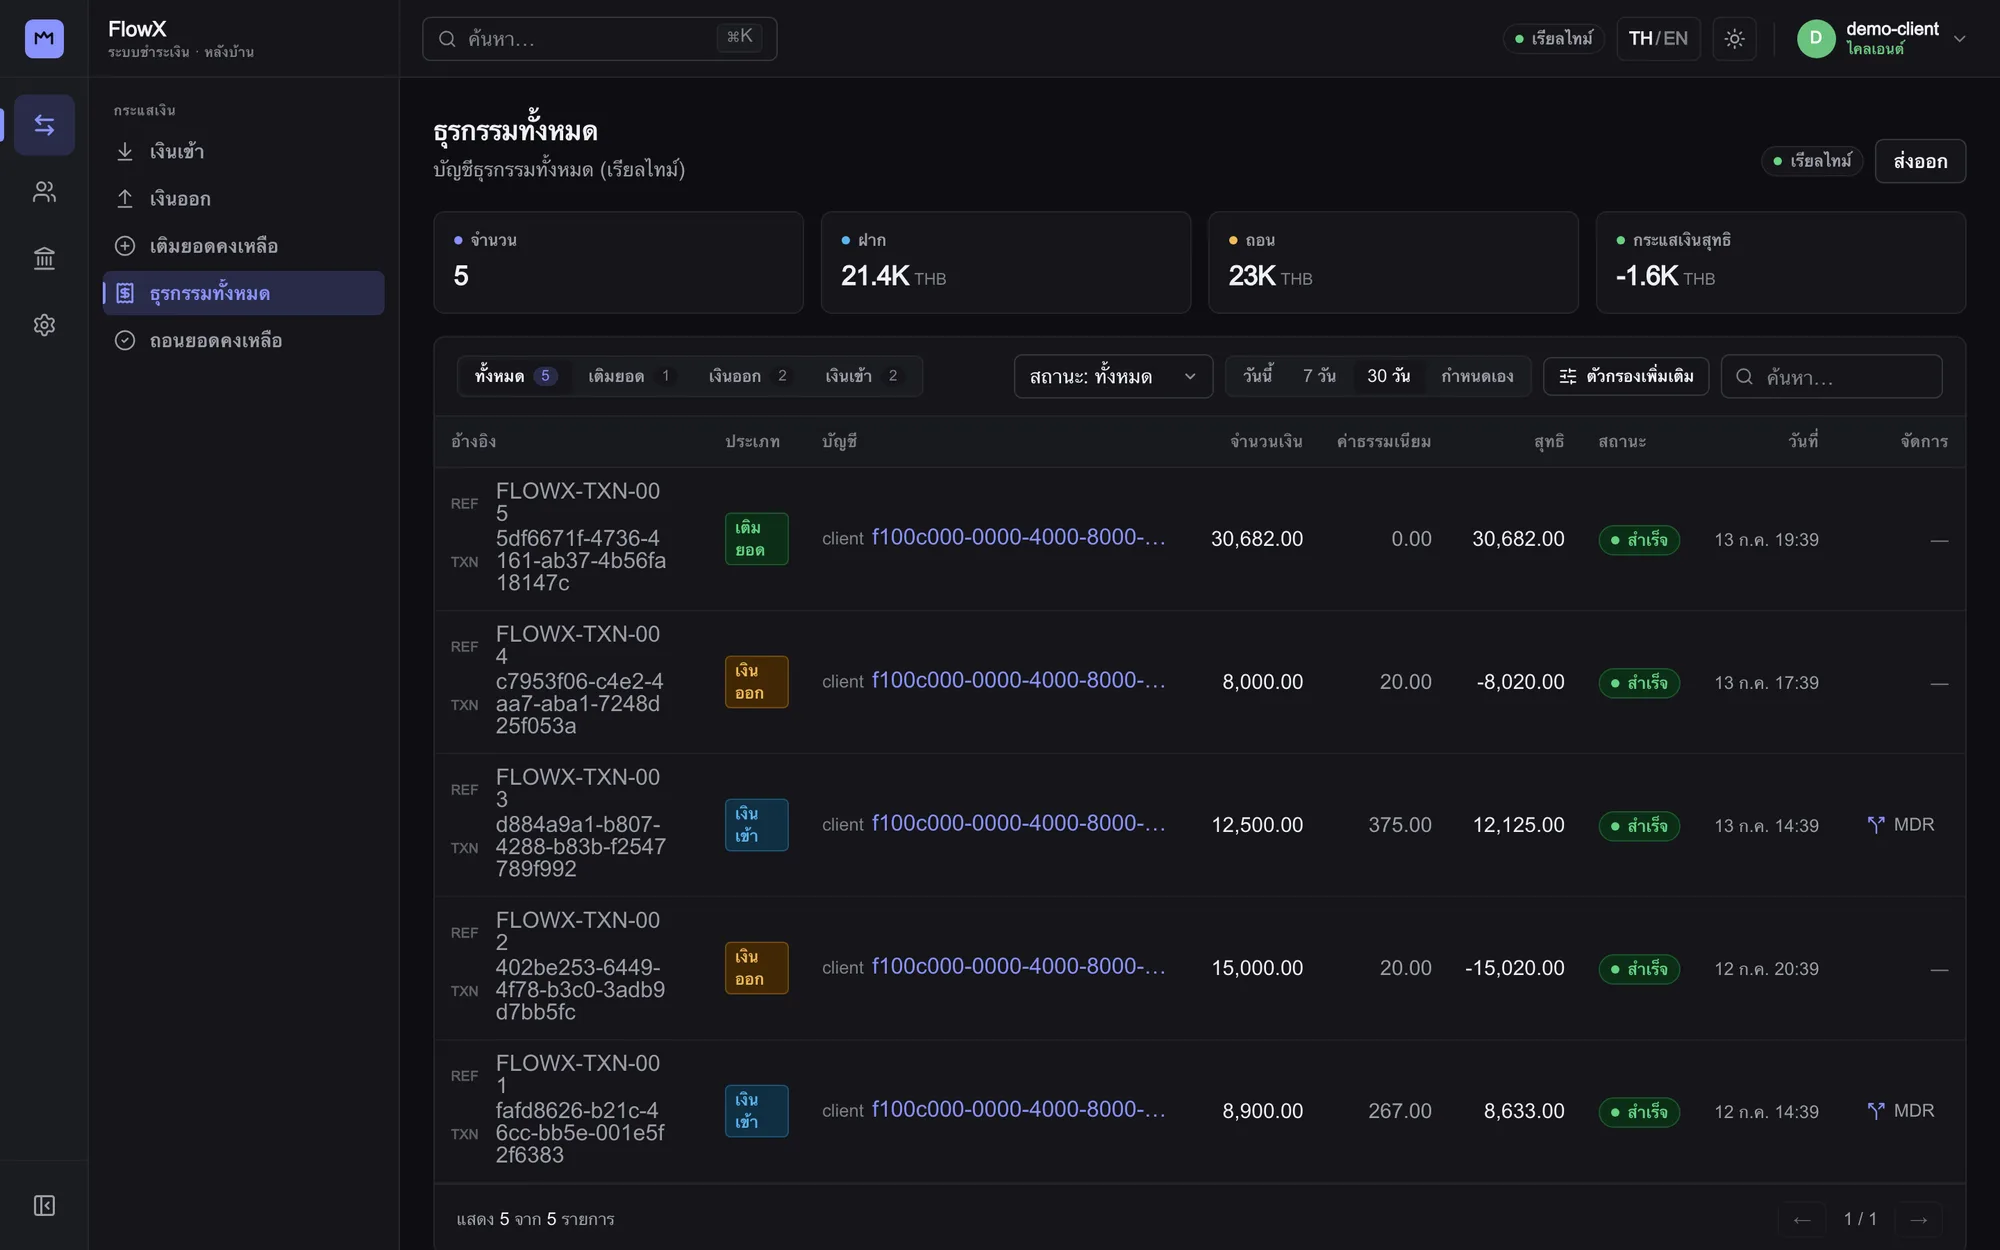Click the เงินเข้า type badge on TXN-003

pos(756,825)
